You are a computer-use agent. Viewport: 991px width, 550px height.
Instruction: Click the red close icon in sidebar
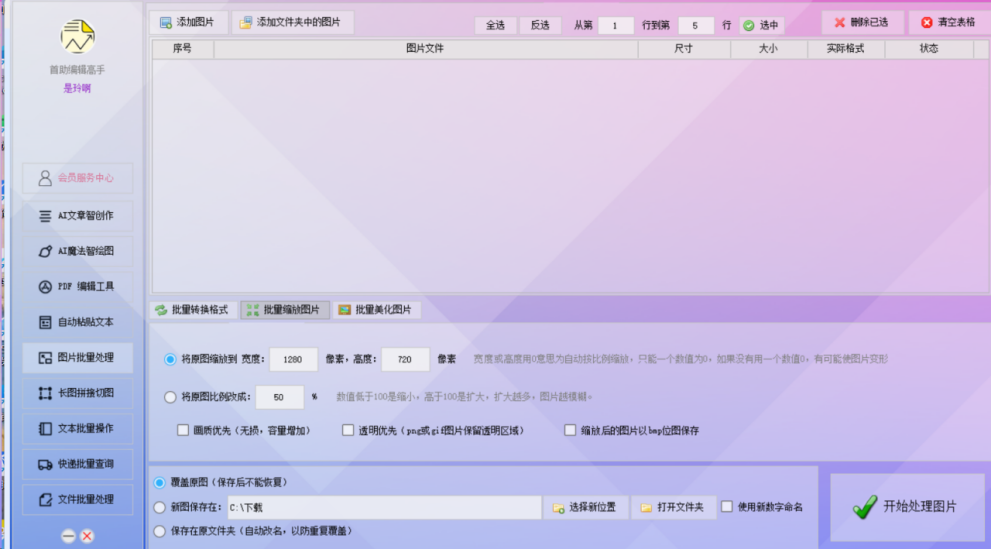point(87,536)
